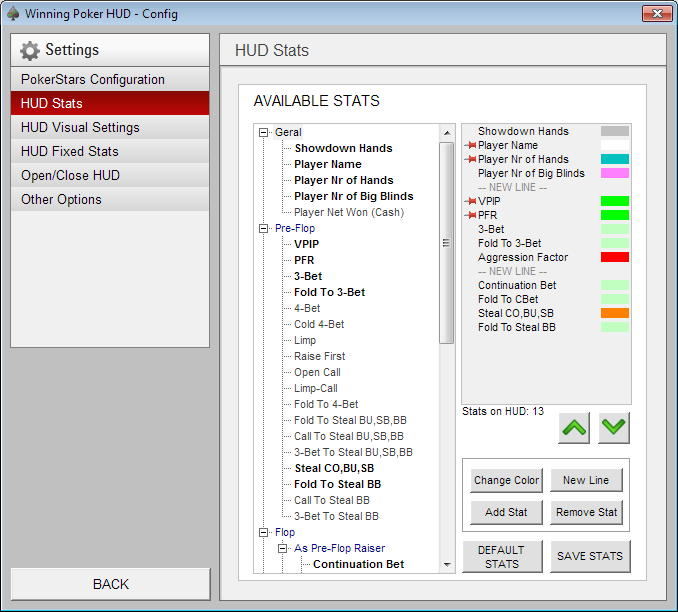
Task: Click the spade icon in title bar
Action: (13, 13)
